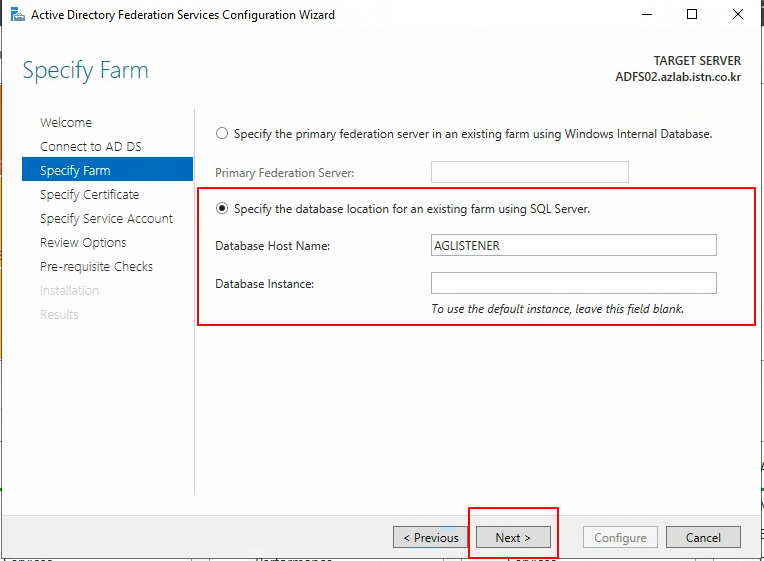Click the Database Host Name label
This screenshot has width=764, height=561.
[272, 246]
